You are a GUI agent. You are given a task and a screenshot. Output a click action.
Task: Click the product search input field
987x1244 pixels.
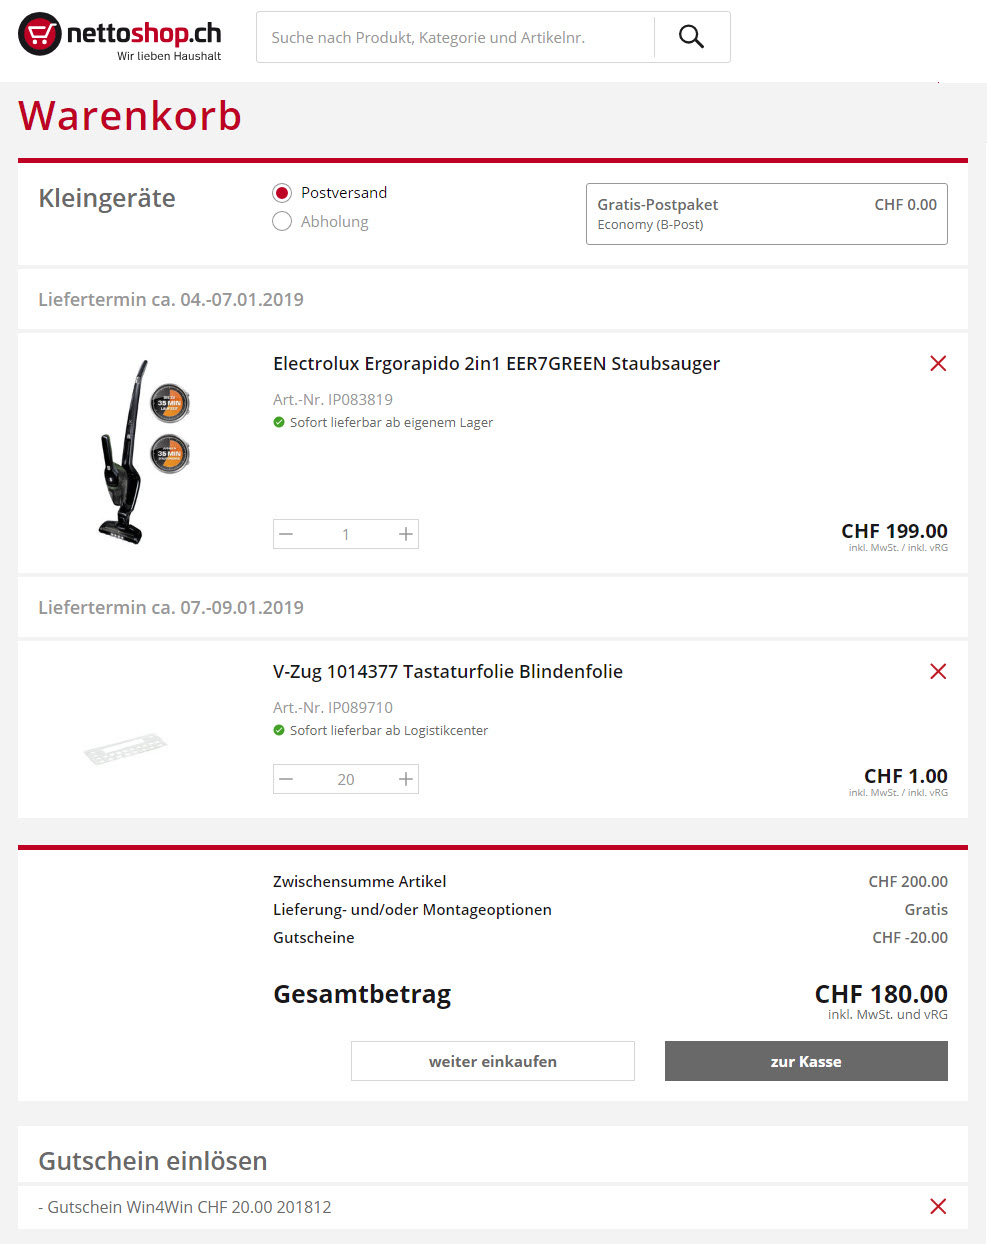pos(455,37)
